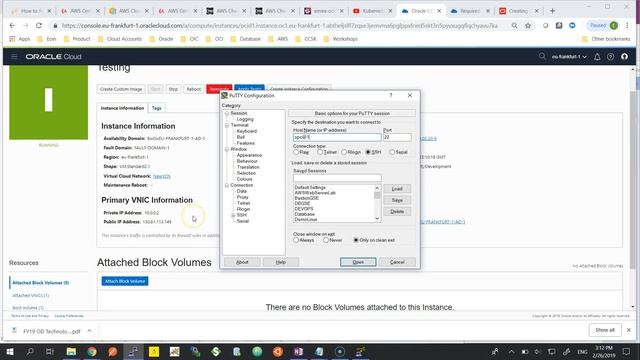Open the Apps shortcut in the bookmarks bar

[20, 39]
